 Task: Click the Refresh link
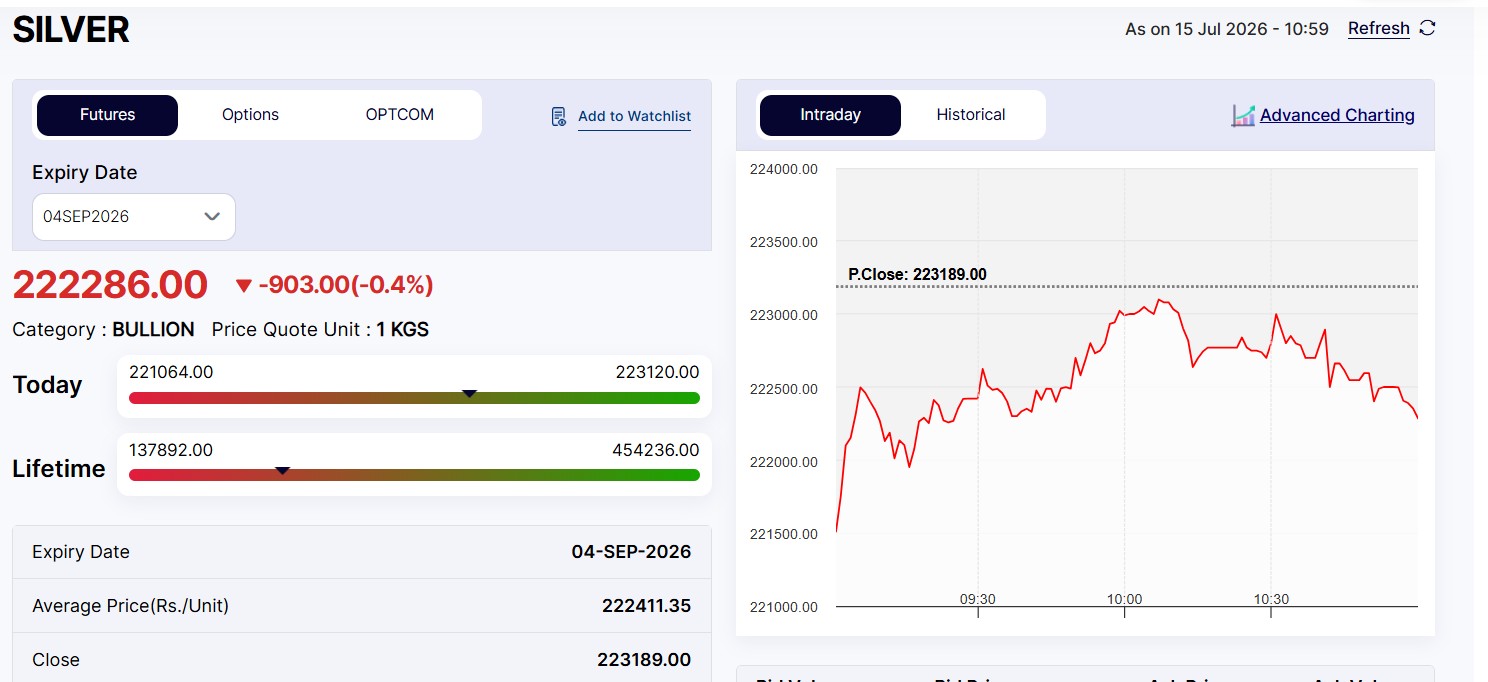(1378, 29)
